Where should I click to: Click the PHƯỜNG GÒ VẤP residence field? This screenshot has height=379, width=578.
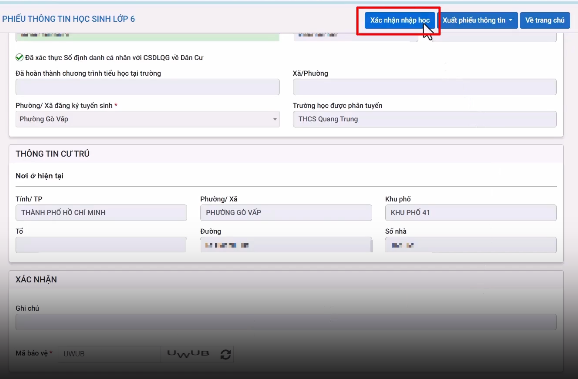[x=286, y=213]
